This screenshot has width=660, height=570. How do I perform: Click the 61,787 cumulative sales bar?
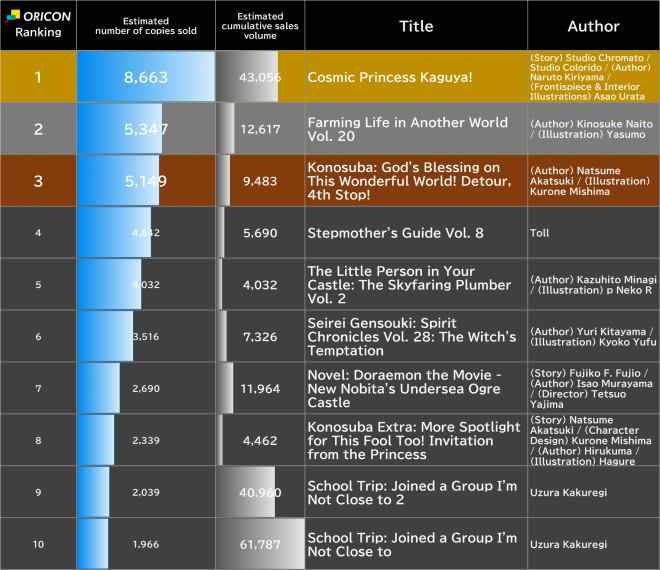click(262, 544)
